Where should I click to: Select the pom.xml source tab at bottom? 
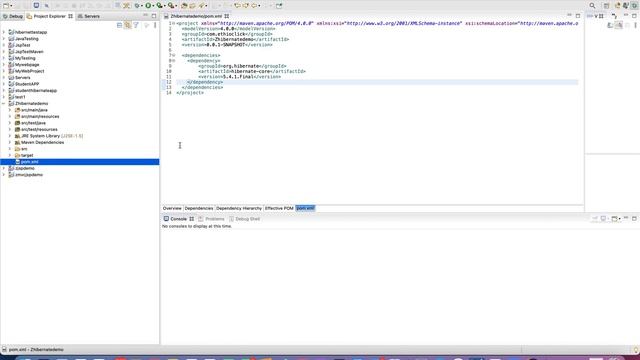click(305, 208)
